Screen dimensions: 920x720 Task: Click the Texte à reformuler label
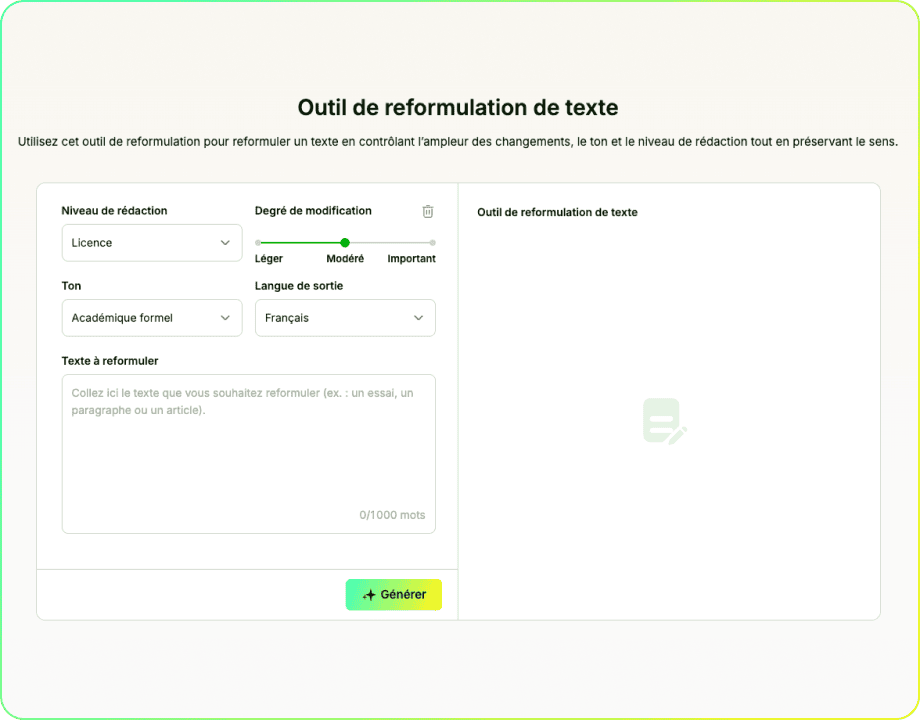pos(110,361)
